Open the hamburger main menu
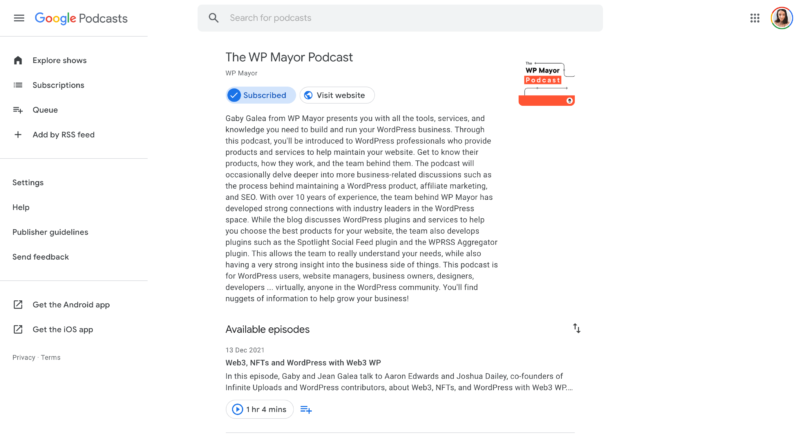 point(19,18)
